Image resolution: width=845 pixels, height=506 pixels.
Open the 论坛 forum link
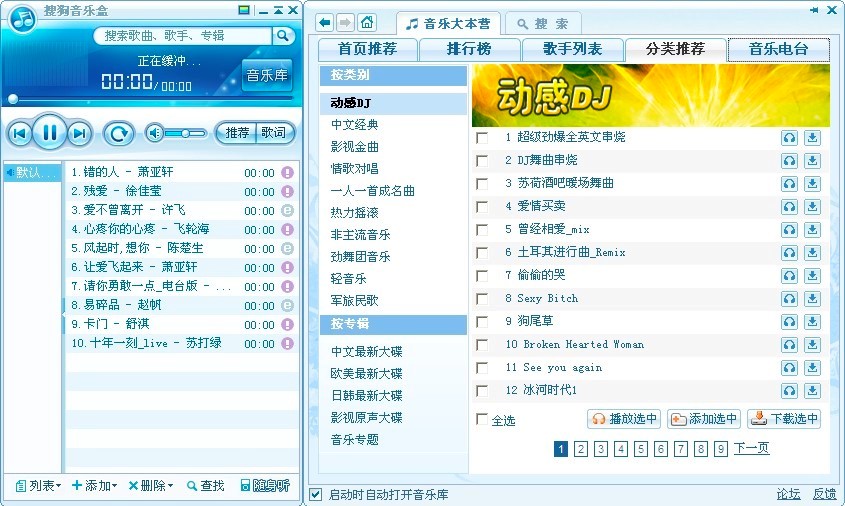click(788, 494)
